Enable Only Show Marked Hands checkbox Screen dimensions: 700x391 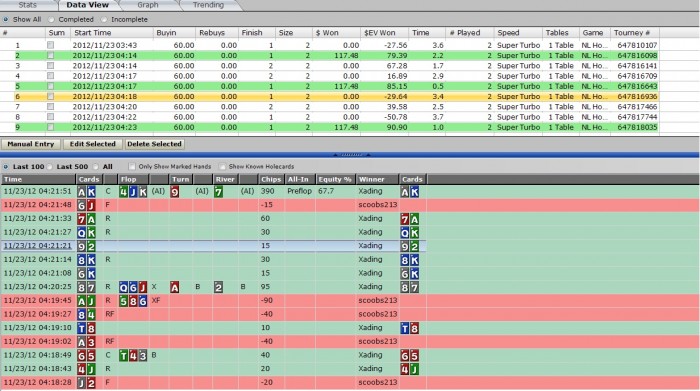point(132,166)
